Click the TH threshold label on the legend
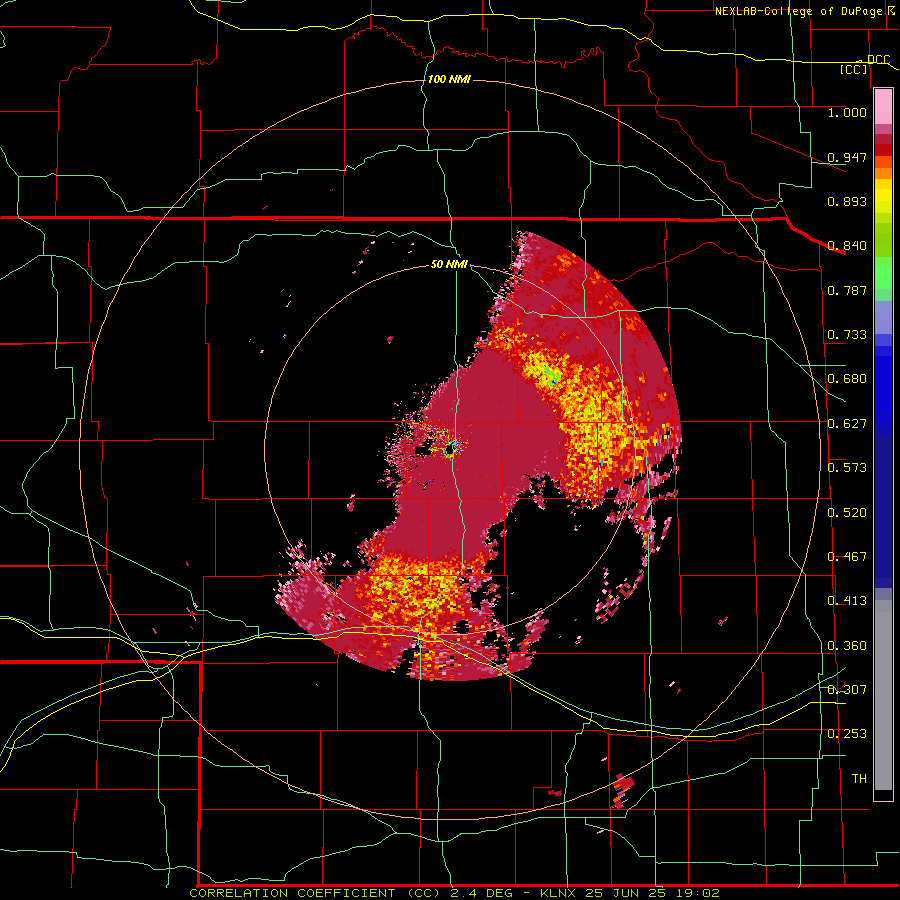 (x=859, y=779)
